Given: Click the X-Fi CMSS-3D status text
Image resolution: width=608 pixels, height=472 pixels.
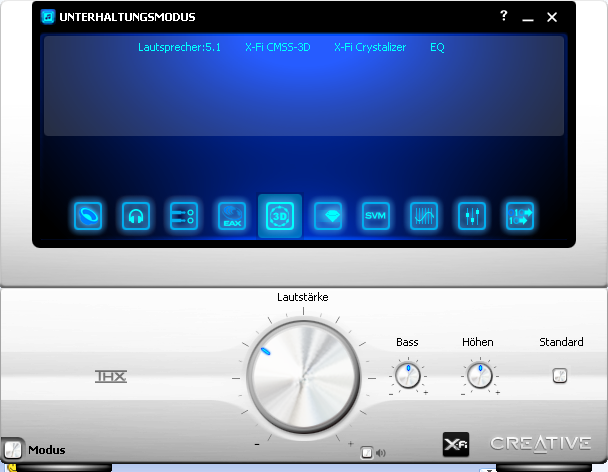Looking at the screenshot, I should coord(278,47).
